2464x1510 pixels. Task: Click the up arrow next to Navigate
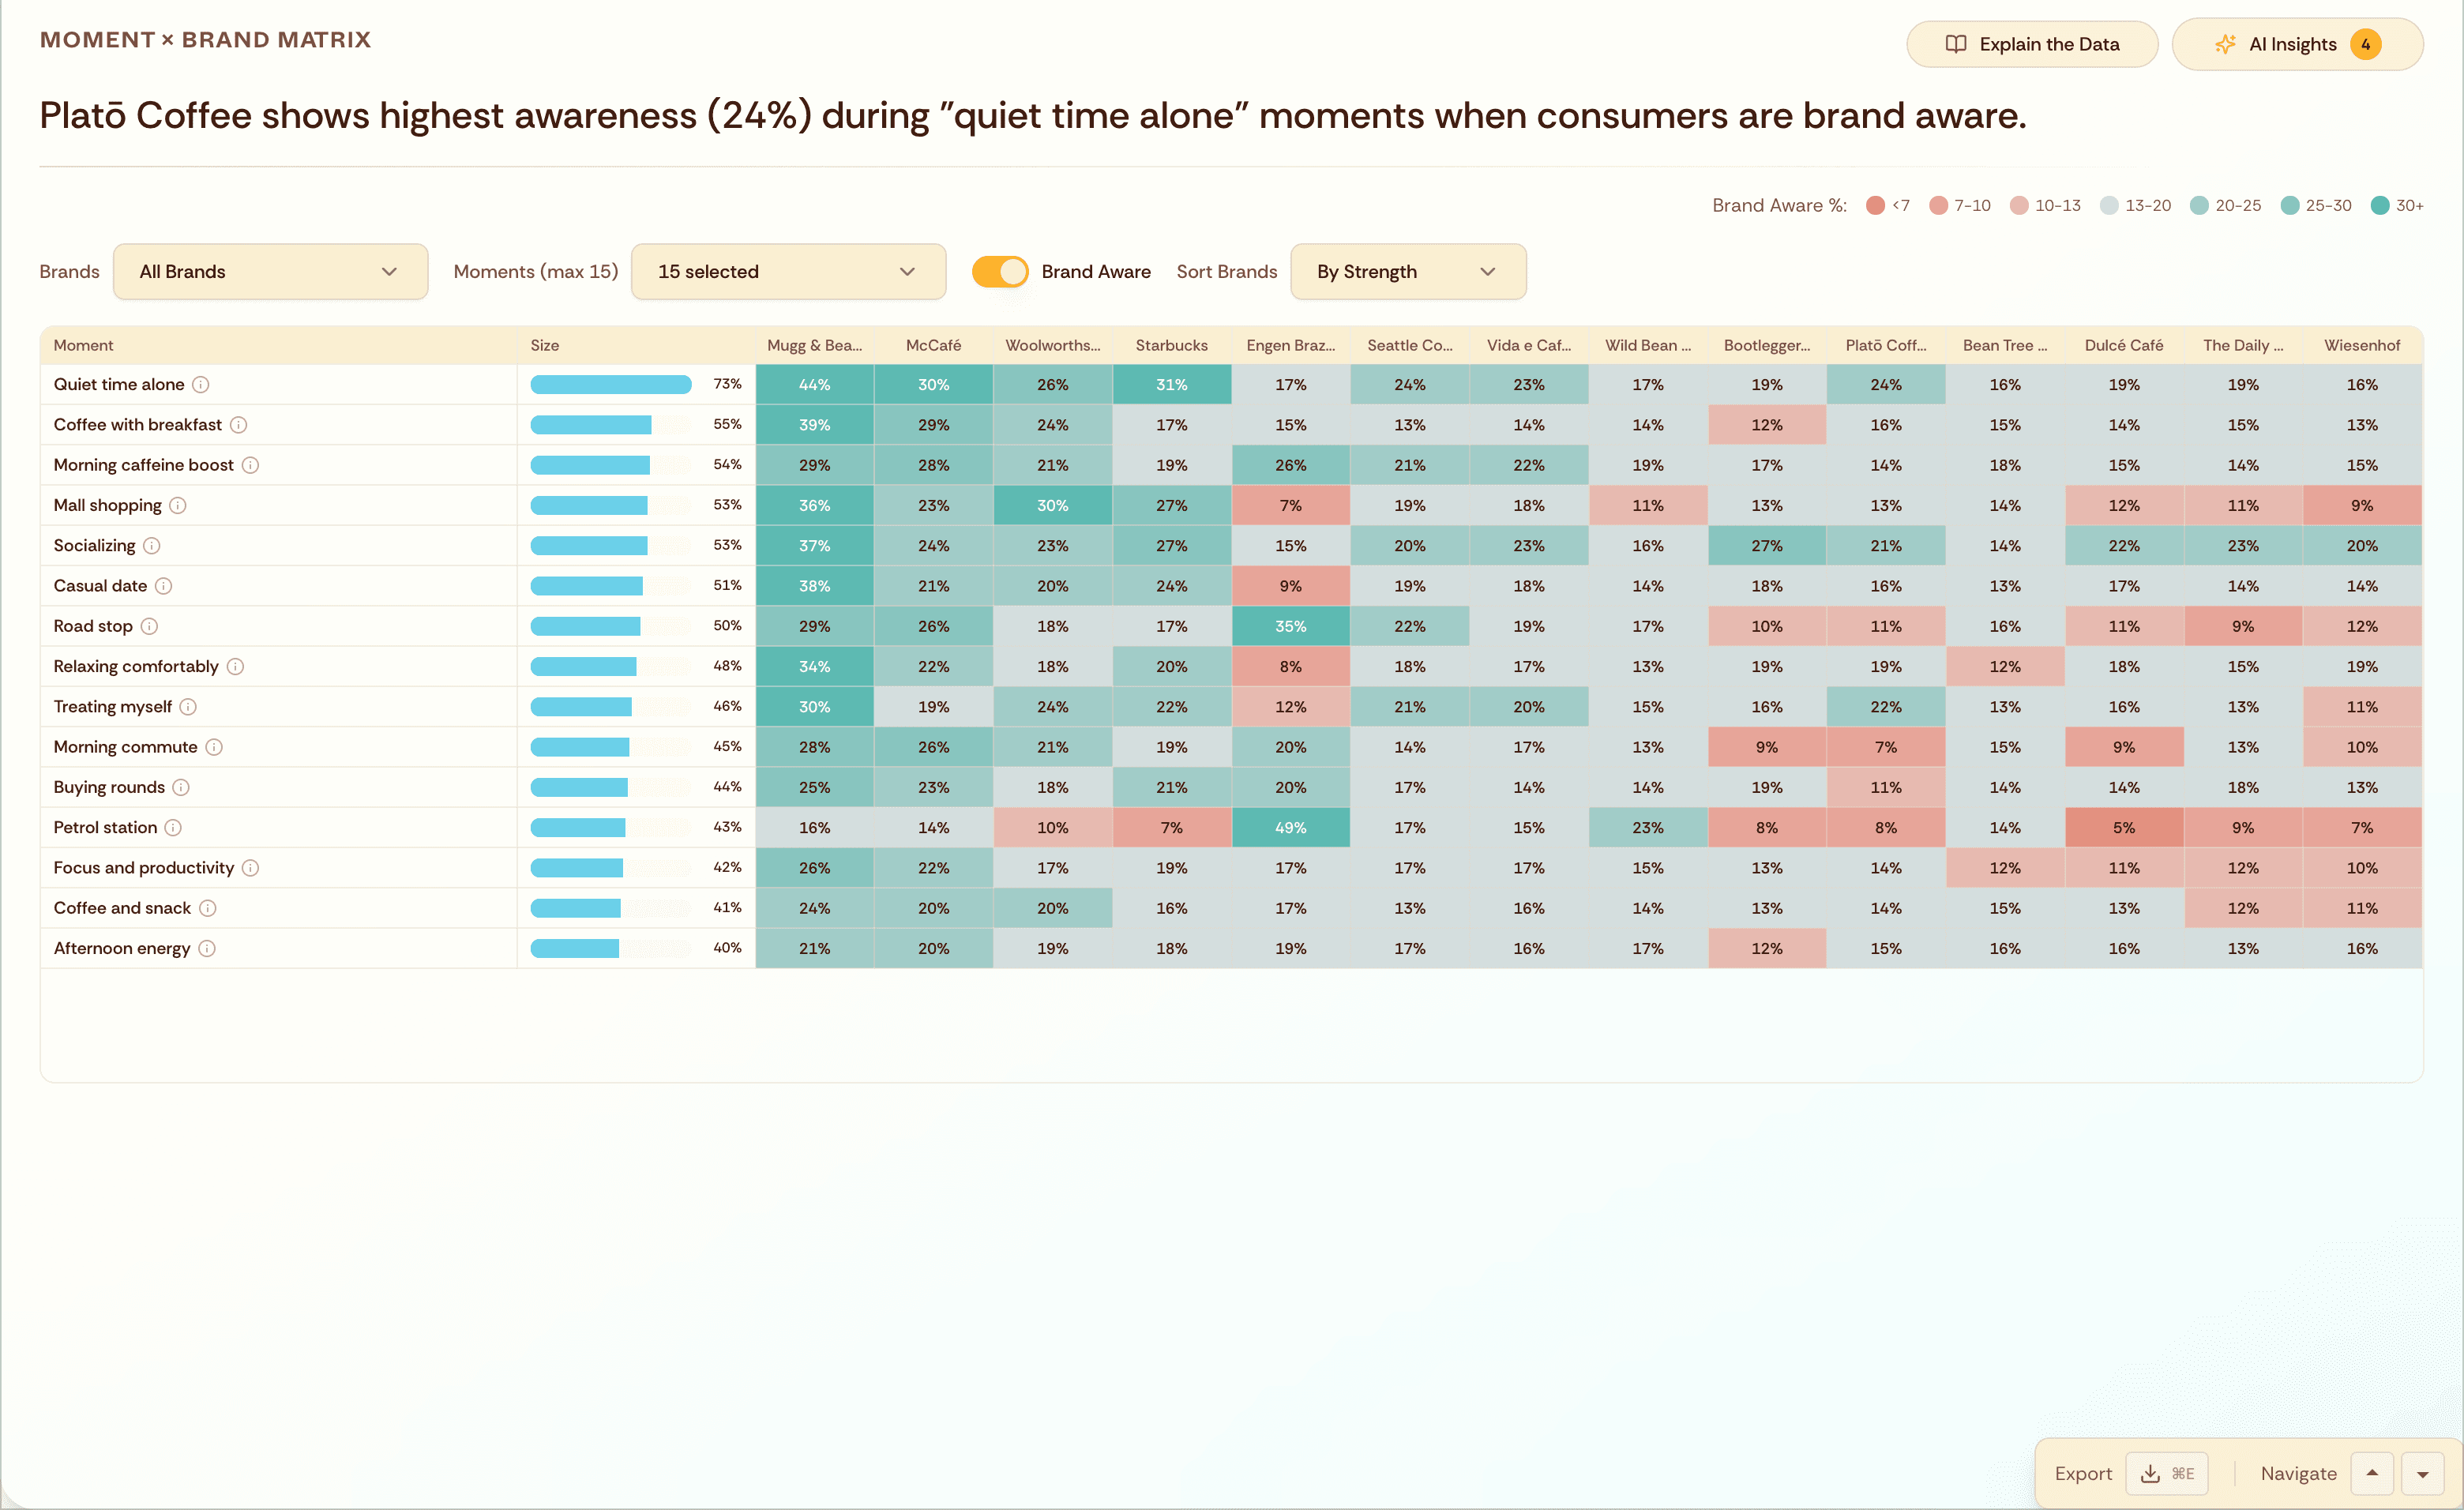point(2374,1473)
